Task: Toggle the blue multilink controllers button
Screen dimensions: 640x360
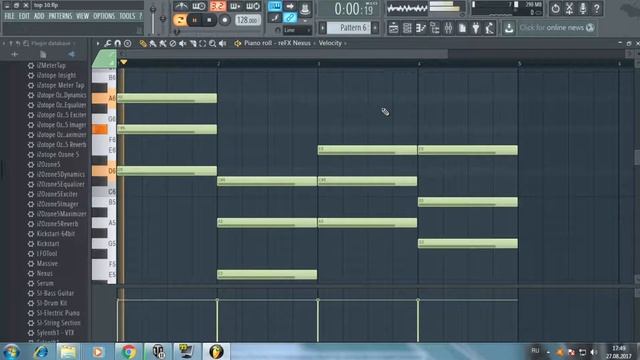Action: coord(290,18)
